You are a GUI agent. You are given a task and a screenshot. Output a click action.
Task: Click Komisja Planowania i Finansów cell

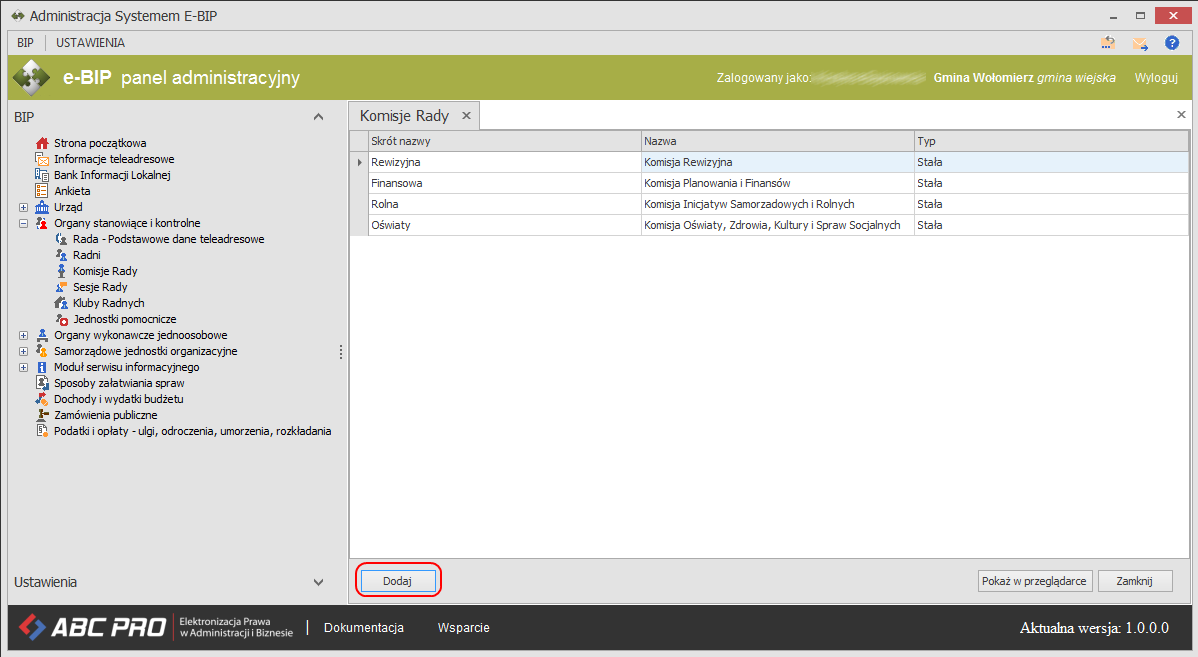(778, 183)
